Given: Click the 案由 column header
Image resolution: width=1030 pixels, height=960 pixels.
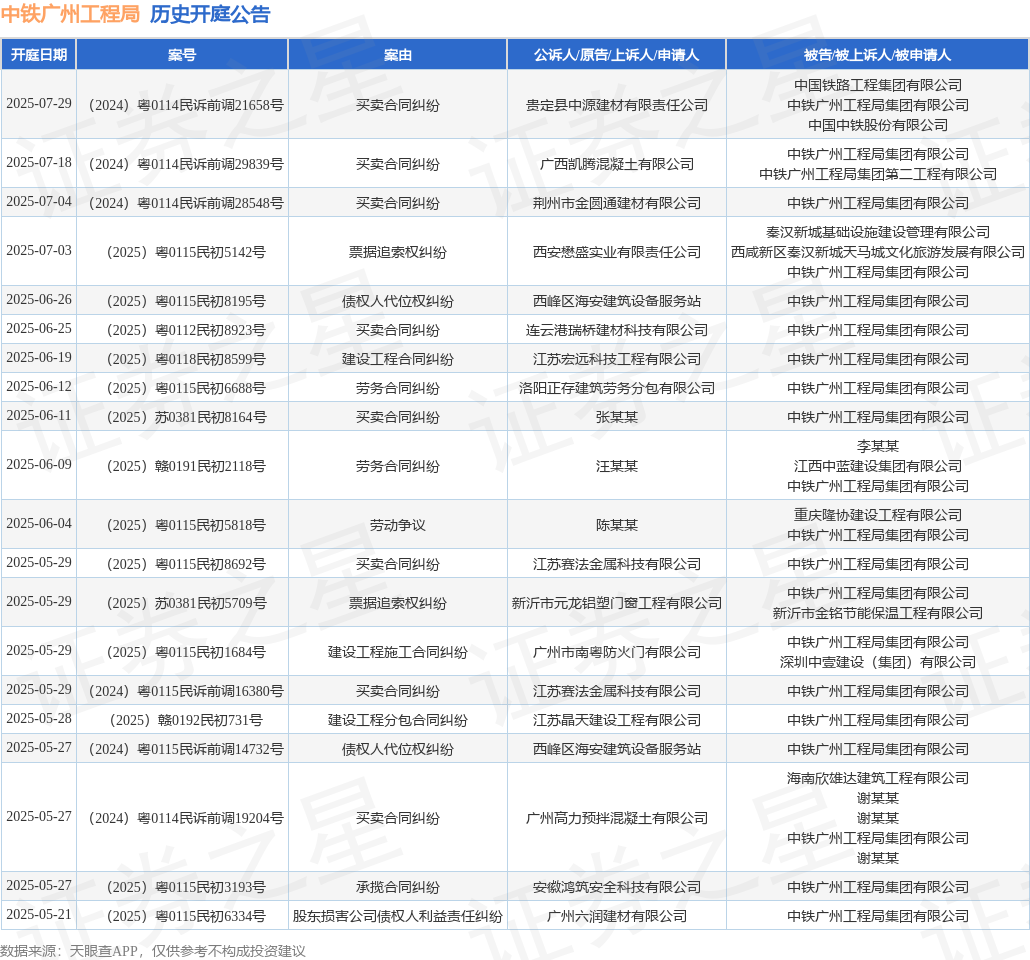Looking at the screenshot, I should tap(397, 55).
